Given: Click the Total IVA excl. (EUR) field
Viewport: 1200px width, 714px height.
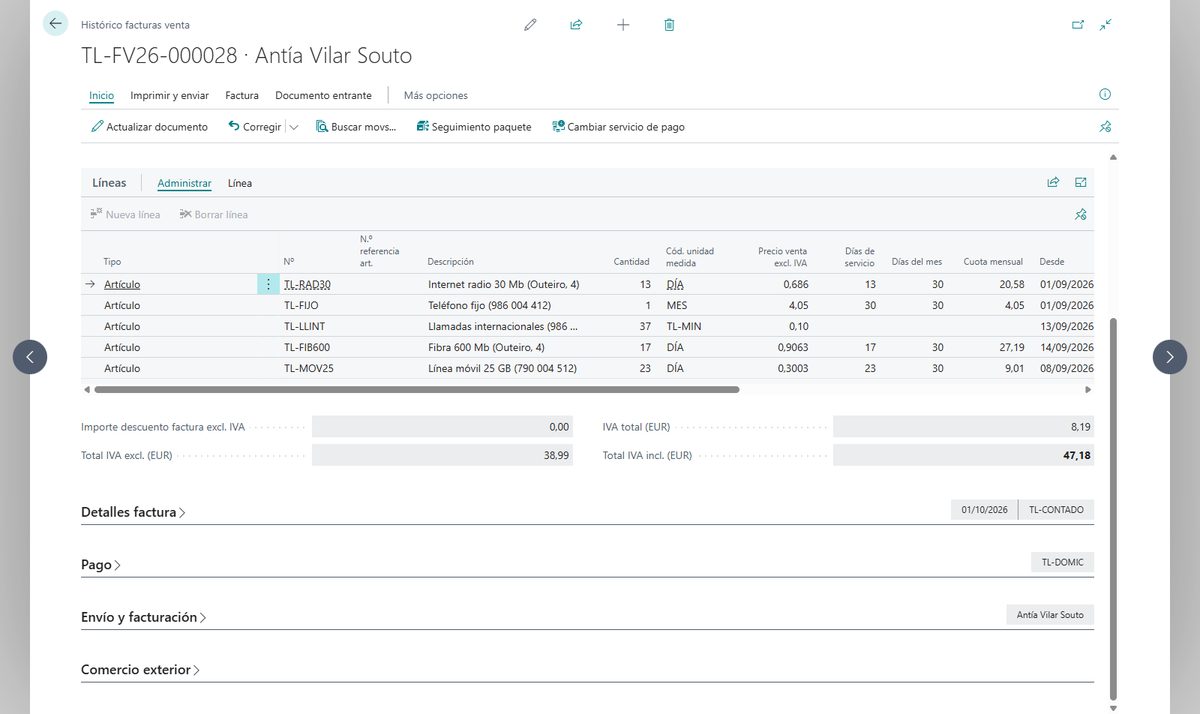Looking at the screenshot, I should coord(443,455).
